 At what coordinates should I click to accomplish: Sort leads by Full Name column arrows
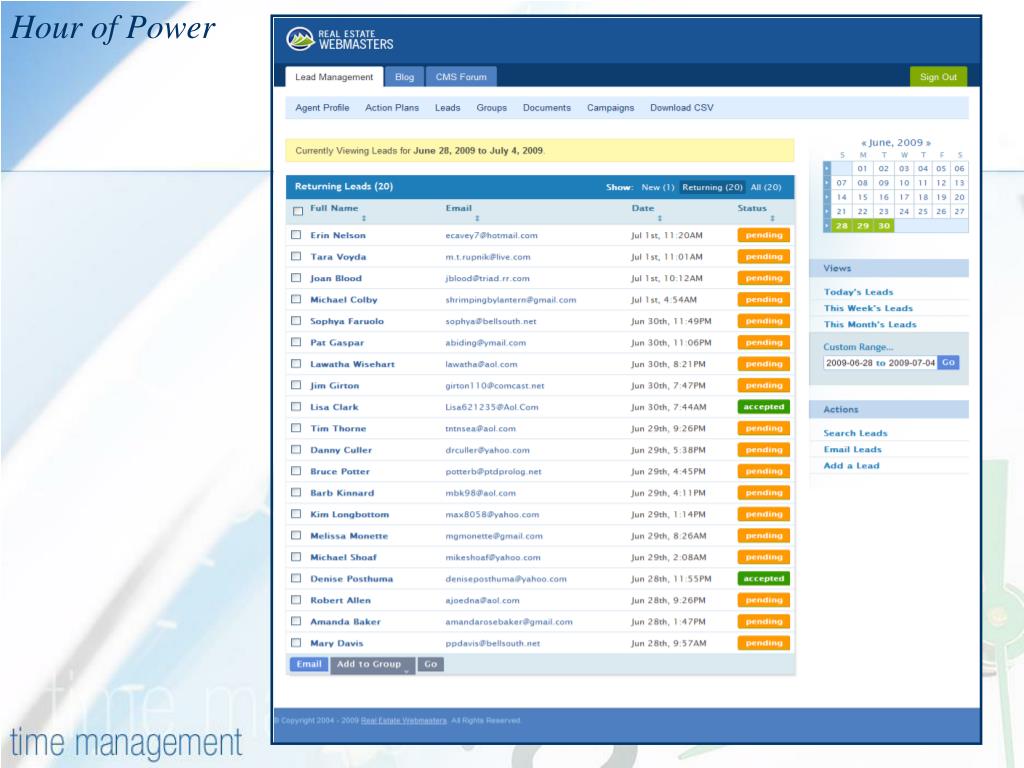point(364,219)
